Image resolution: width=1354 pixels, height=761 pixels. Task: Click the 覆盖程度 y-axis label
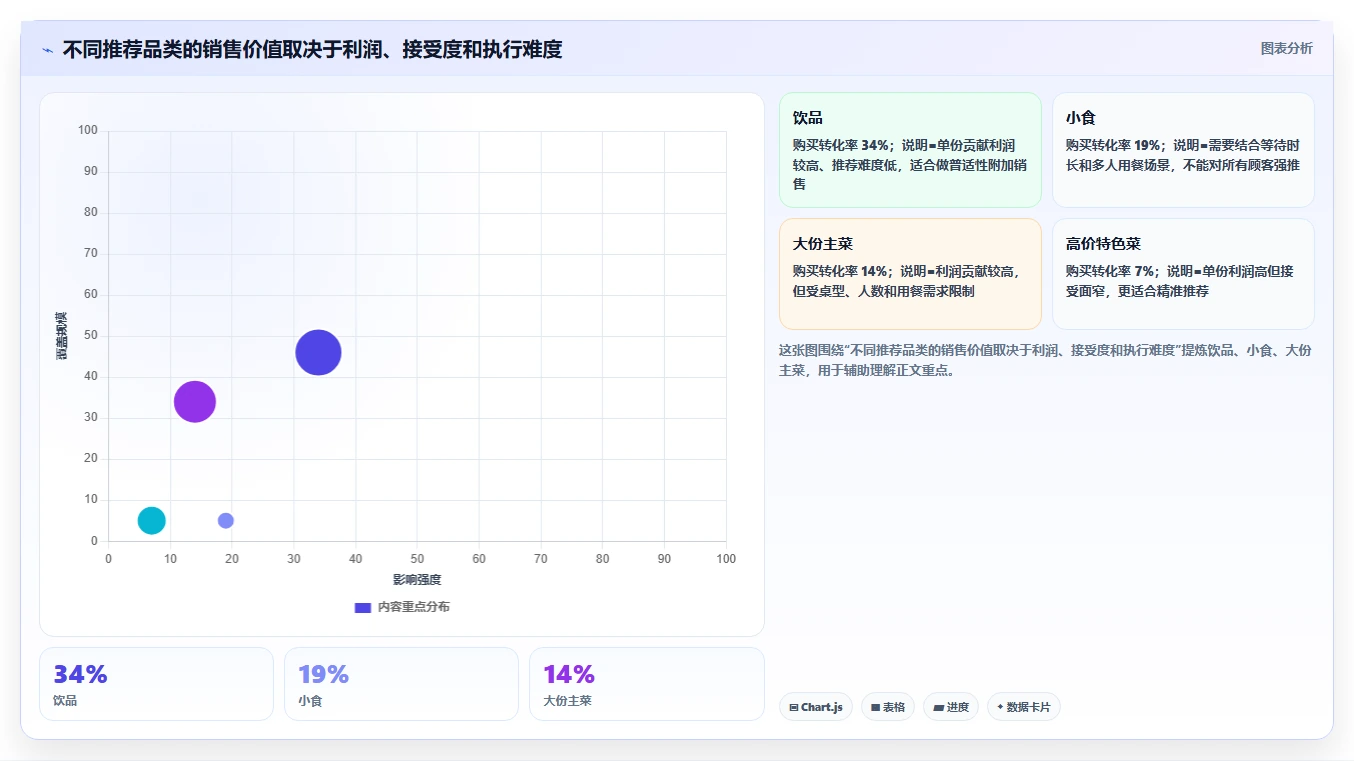pos(62,336)
